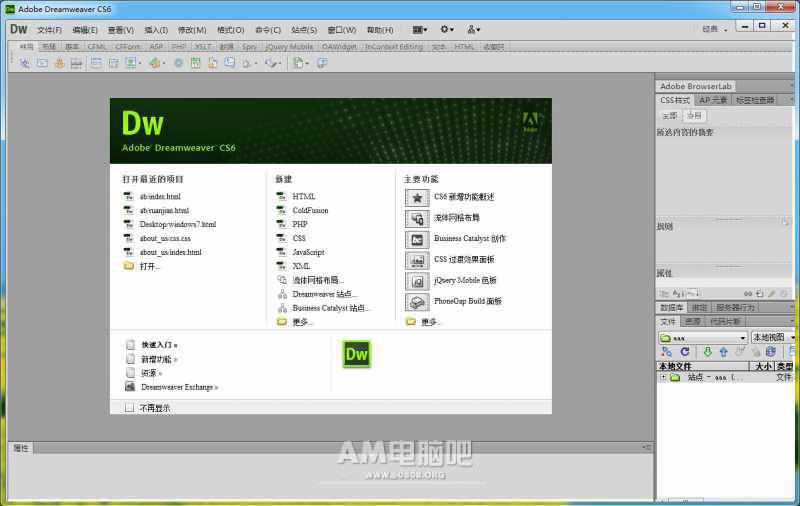Image resolution: width=800 pixels, height=506 pixels.
Task: Refresh the Files panel
Action: [685, 351]
